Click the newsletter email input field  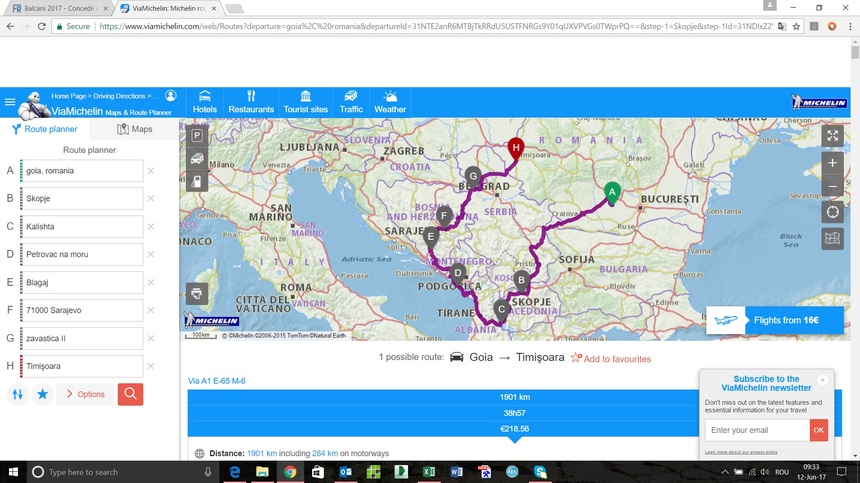[x=756, y=430]
